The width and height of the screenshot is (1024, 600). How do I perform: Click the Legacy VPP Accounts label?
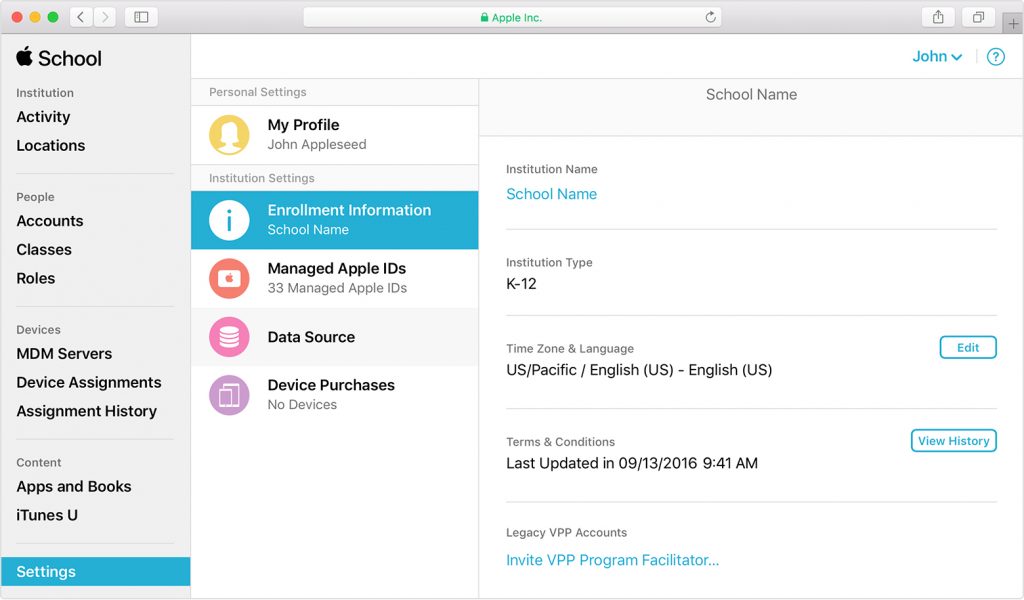(566, 533)
